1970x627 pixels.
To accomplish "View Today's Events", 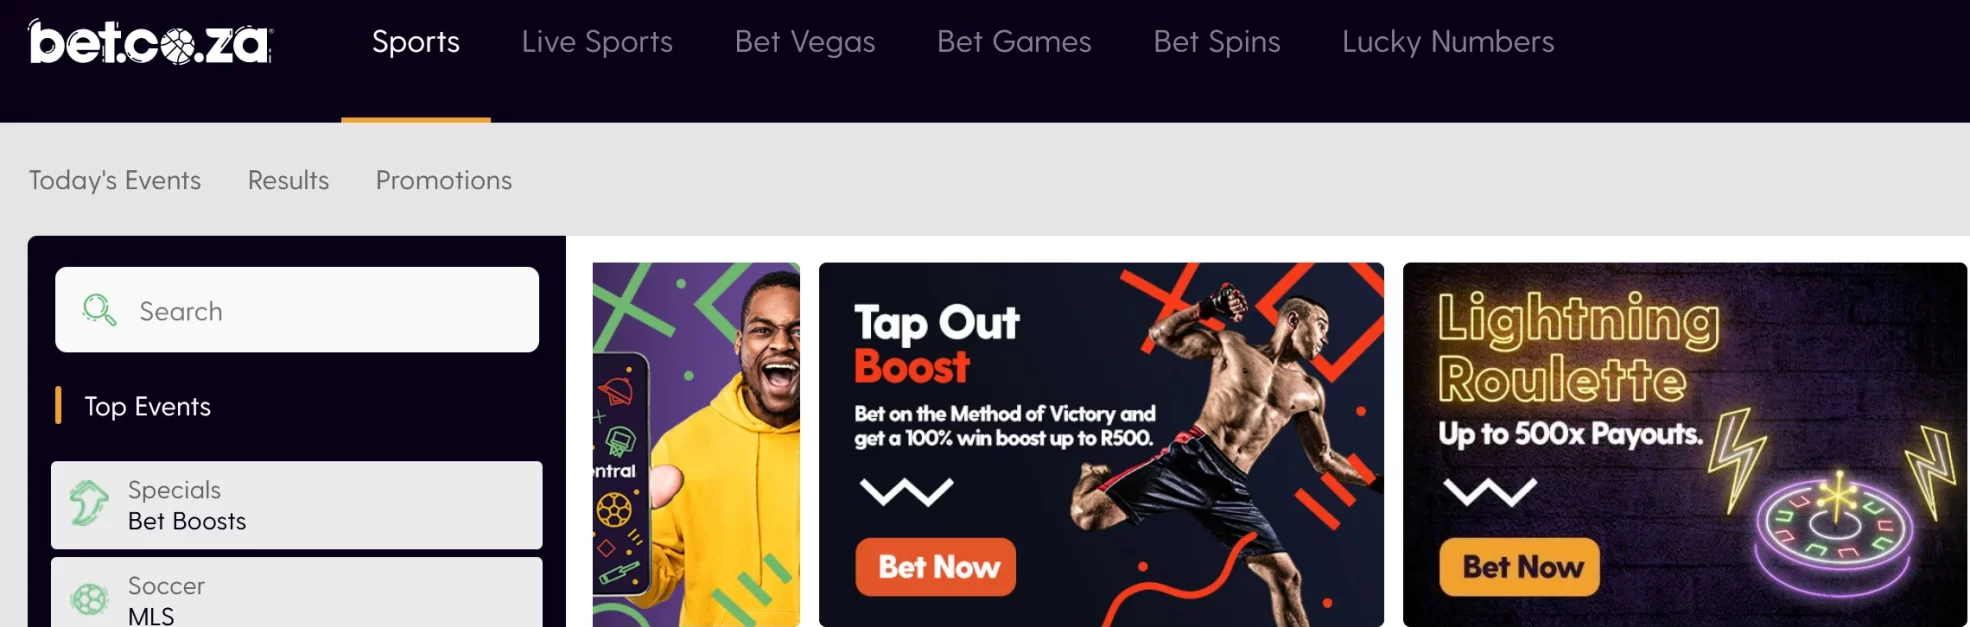I will pyautogui.click(x=115, y=180).
